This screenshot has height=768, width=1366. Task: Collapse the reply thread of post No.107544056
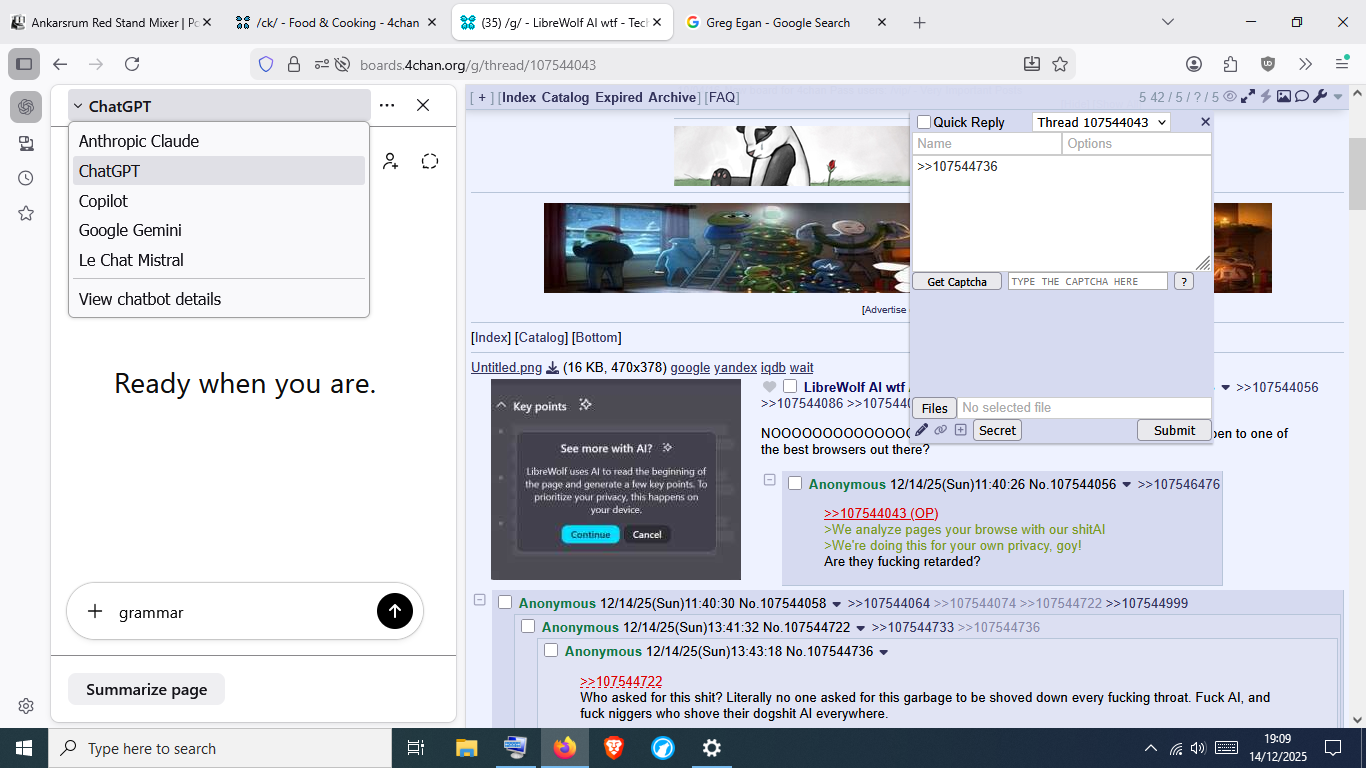click(x=769, y=480)
